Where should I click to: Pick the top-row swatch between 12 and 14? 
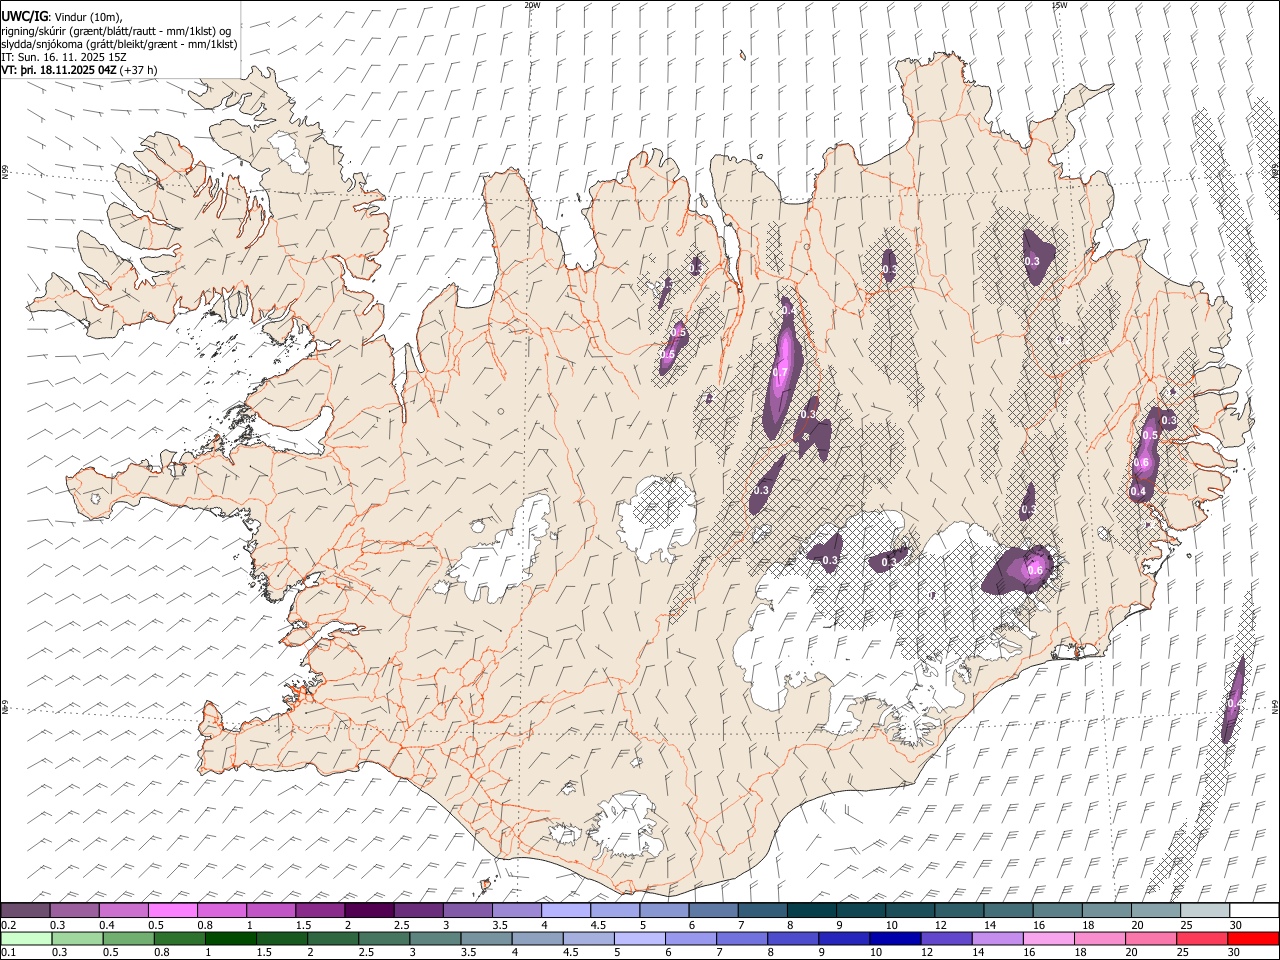[959, 910]
